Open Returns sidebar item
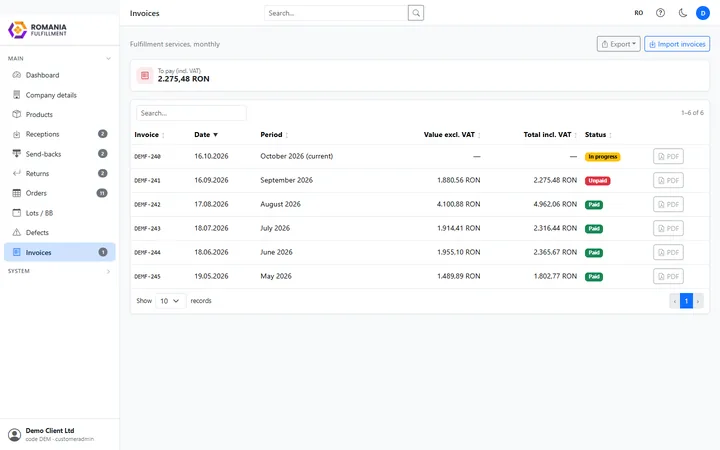 60,174
